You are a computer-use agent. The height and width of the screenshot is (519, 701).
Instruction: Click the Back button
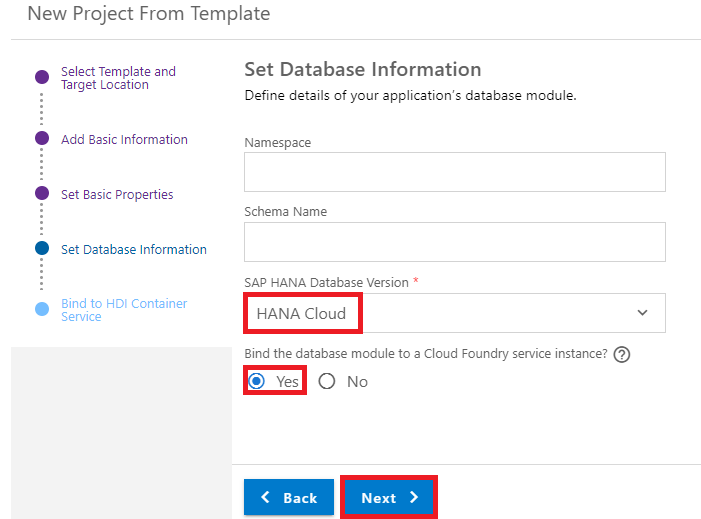tap(289, 498)
